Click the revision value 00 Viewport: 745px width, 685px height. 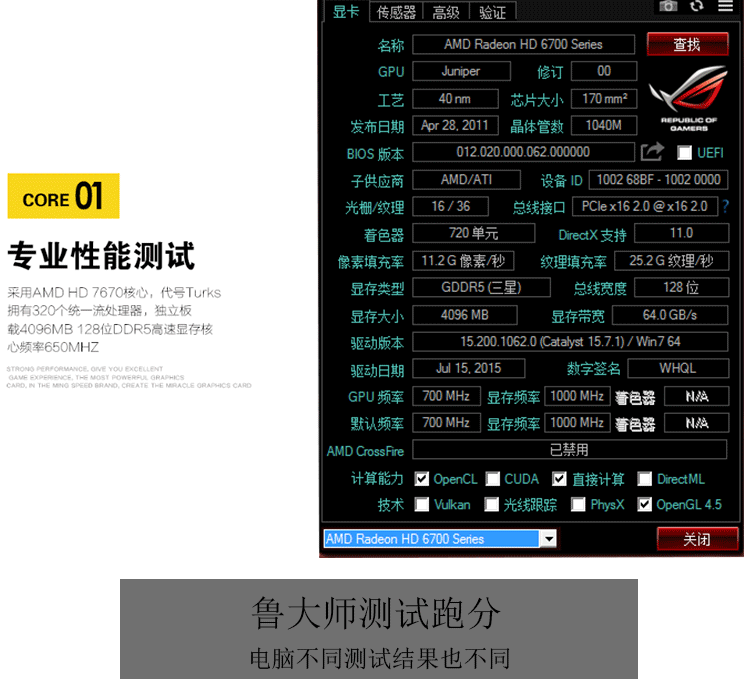coord(604,71)
